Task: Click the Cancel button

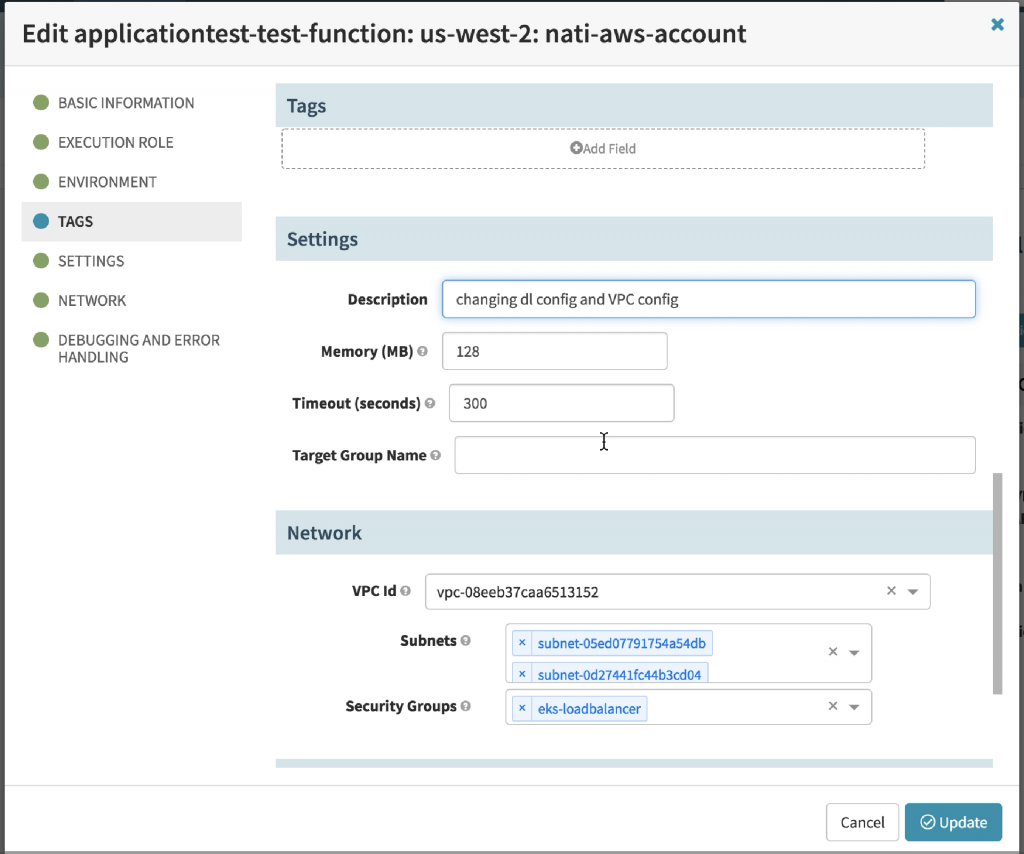Action: (x=862, y=822)
